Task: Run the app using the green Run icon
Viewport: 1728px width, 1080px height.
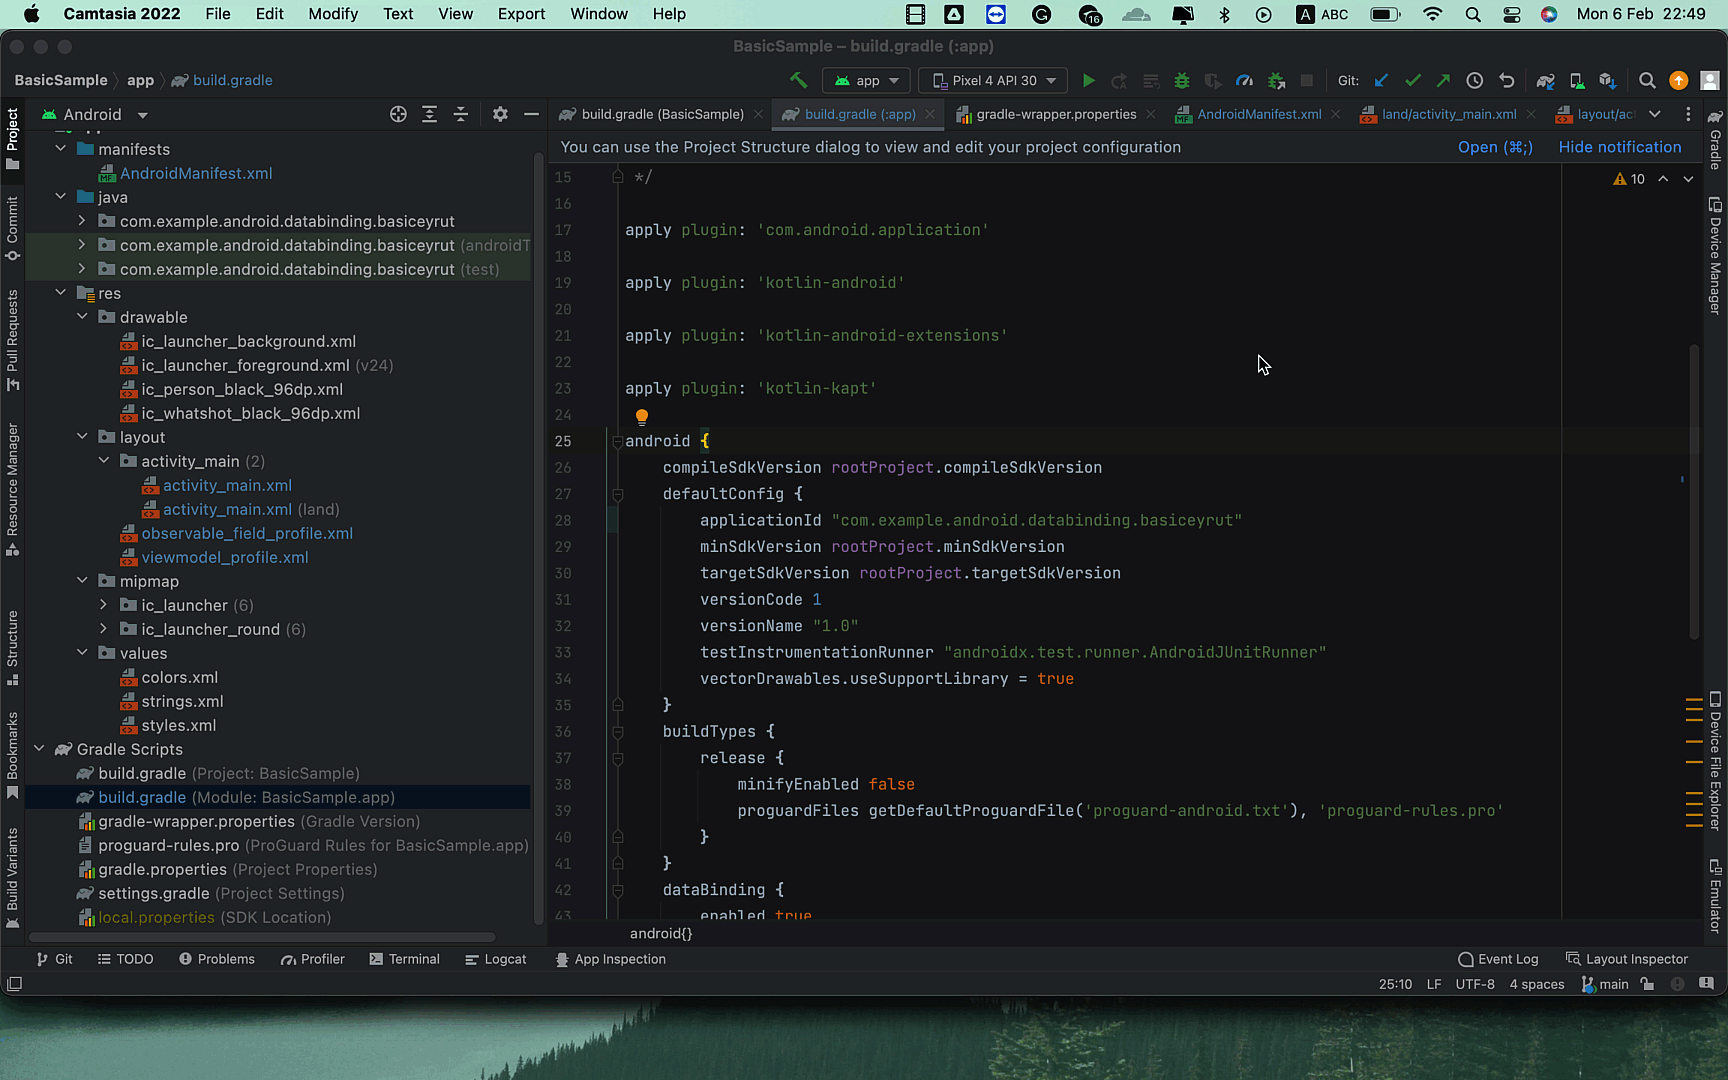Action: (x=1089, y=81)
